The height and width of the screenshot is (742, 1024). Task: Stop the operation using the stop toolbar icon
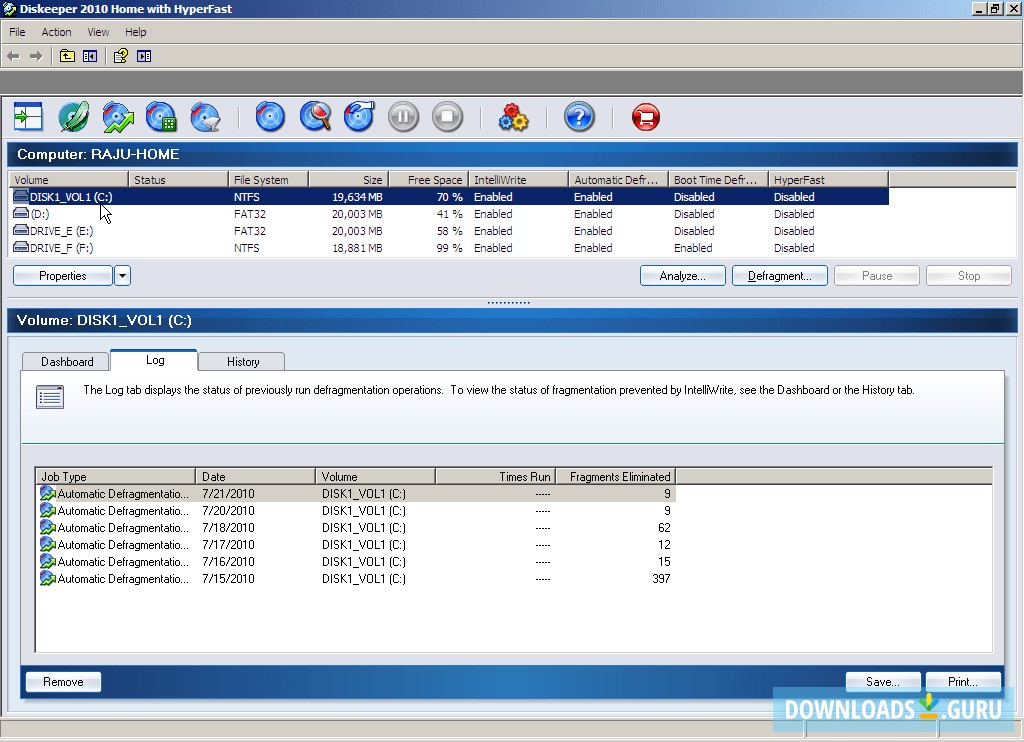447,116
